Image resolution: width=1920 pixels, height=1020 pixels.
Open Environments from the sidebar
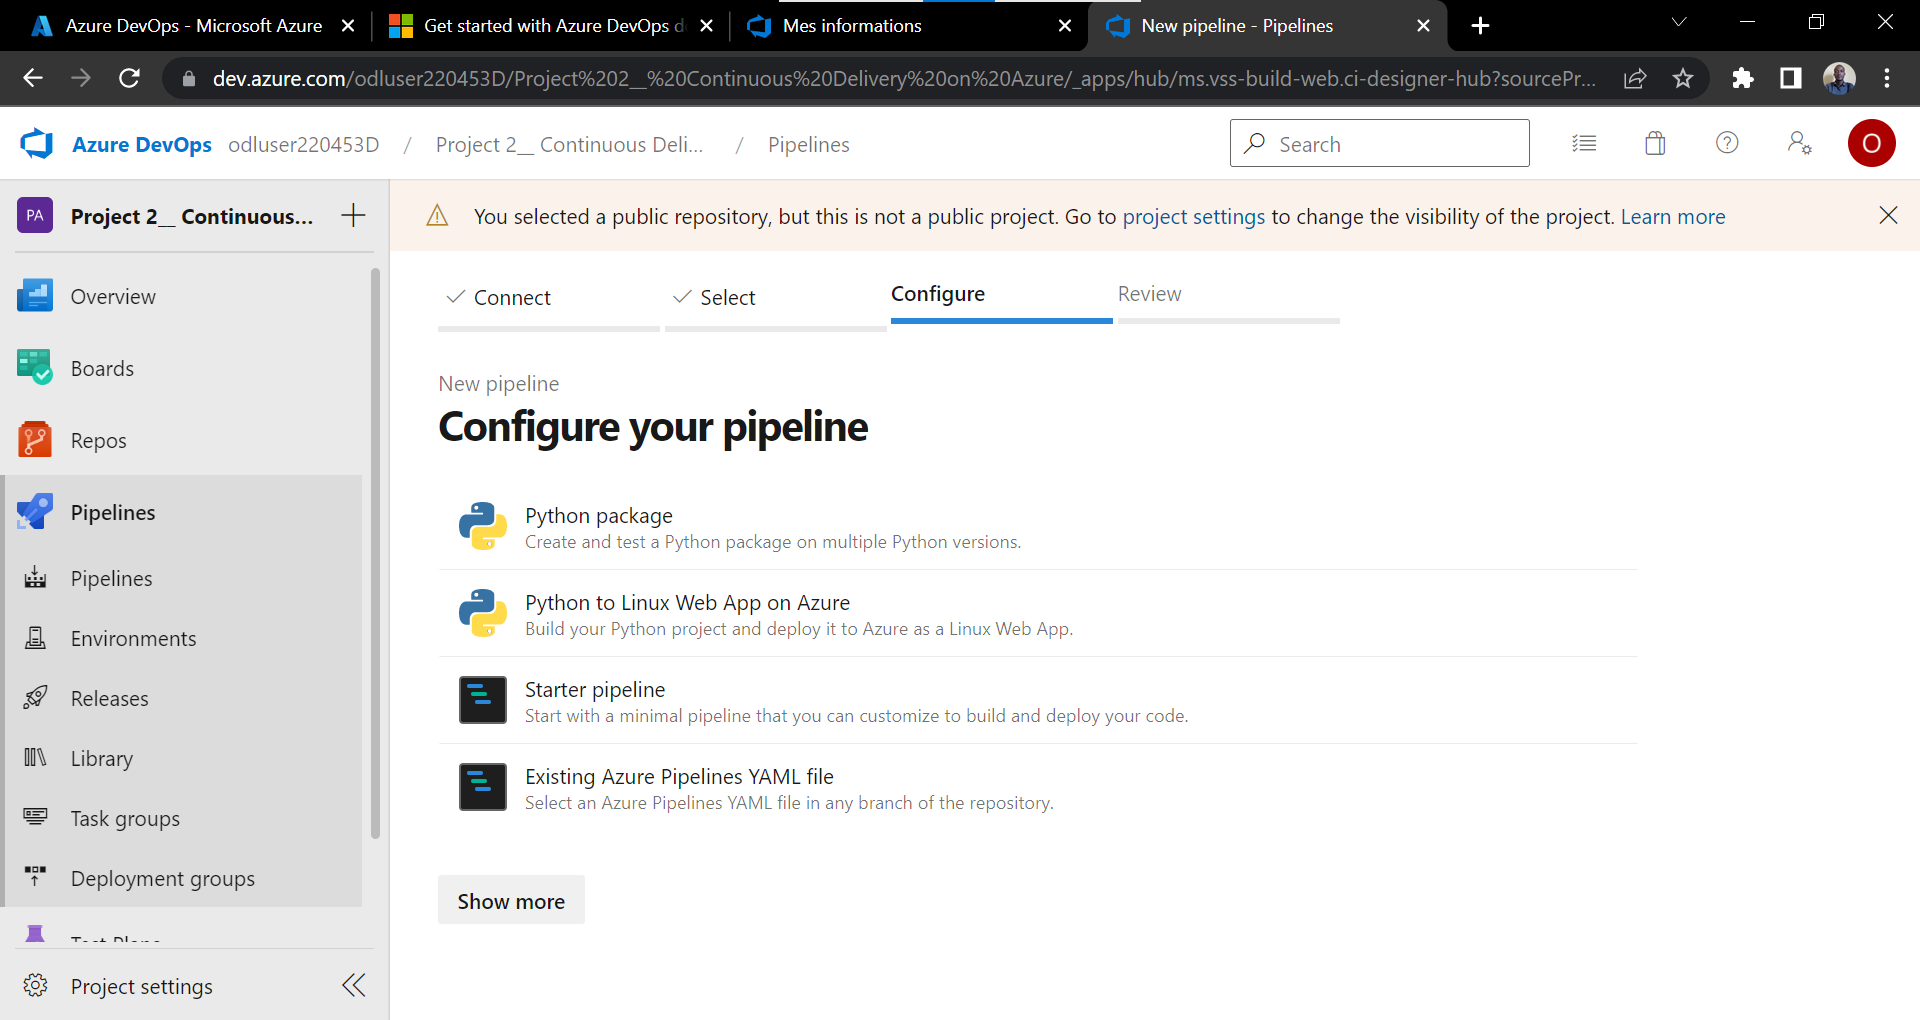pyautogui.click(x=133, y=638)
